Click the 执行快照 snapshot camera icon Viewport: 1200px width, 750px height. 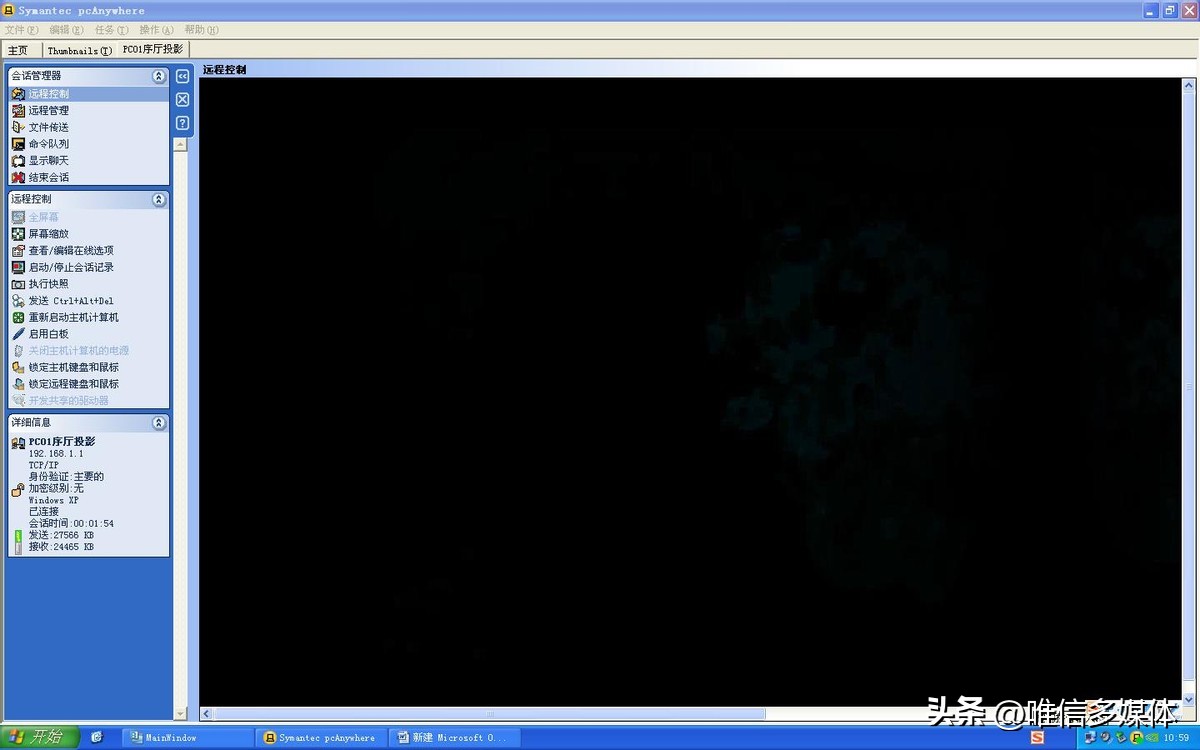[18, 284]
